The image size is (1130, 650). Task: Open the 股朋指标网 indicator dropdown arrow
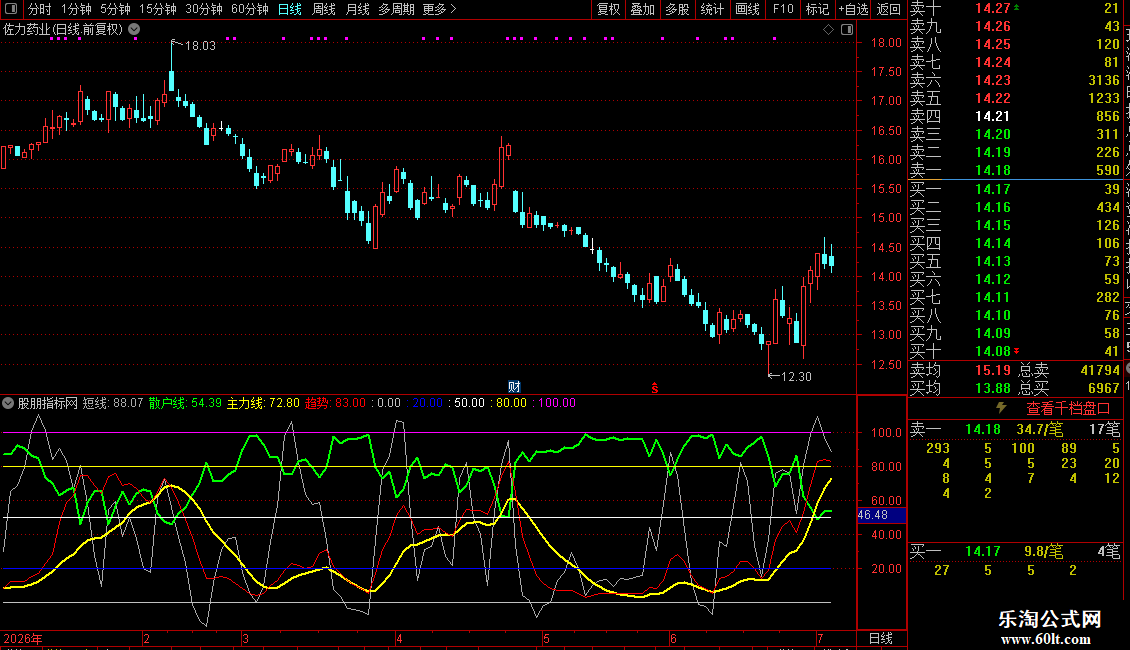click(x=8, y=404)
